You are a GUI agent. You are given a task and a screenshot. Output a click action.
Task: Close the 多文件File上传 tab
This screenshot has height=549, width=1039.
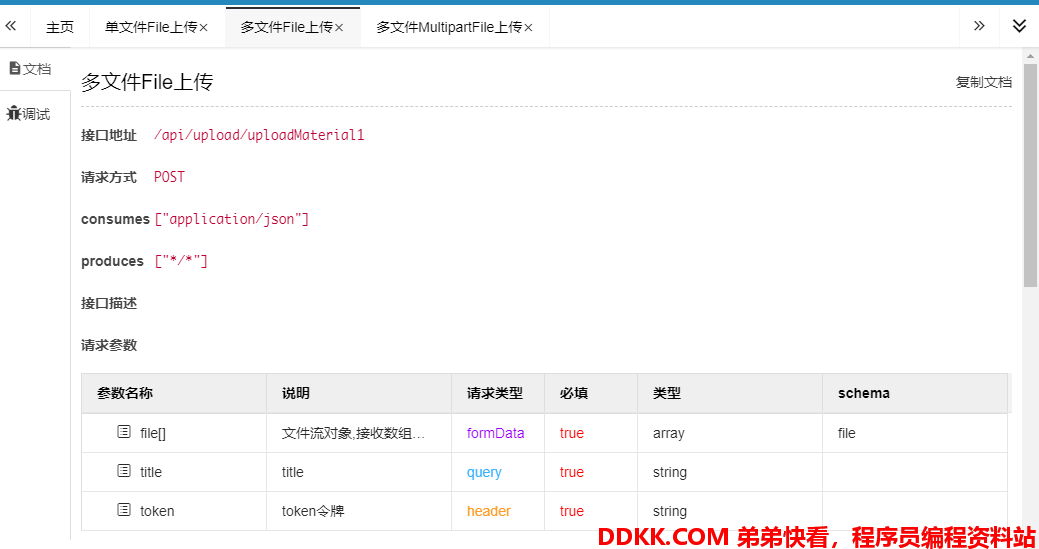point(339,28)
